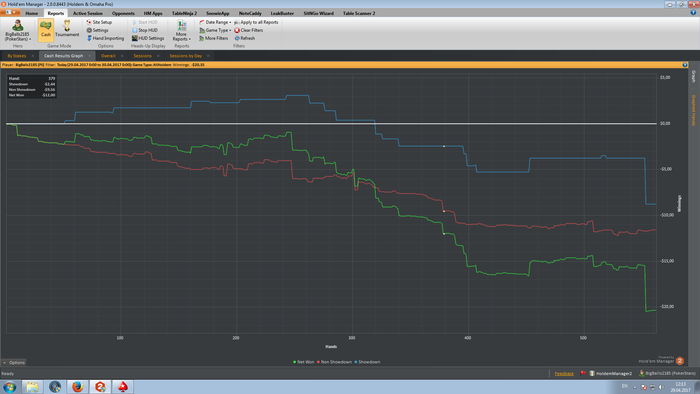Select the Graph side tab
Screen dimensions: 700x394
point(693,76)
